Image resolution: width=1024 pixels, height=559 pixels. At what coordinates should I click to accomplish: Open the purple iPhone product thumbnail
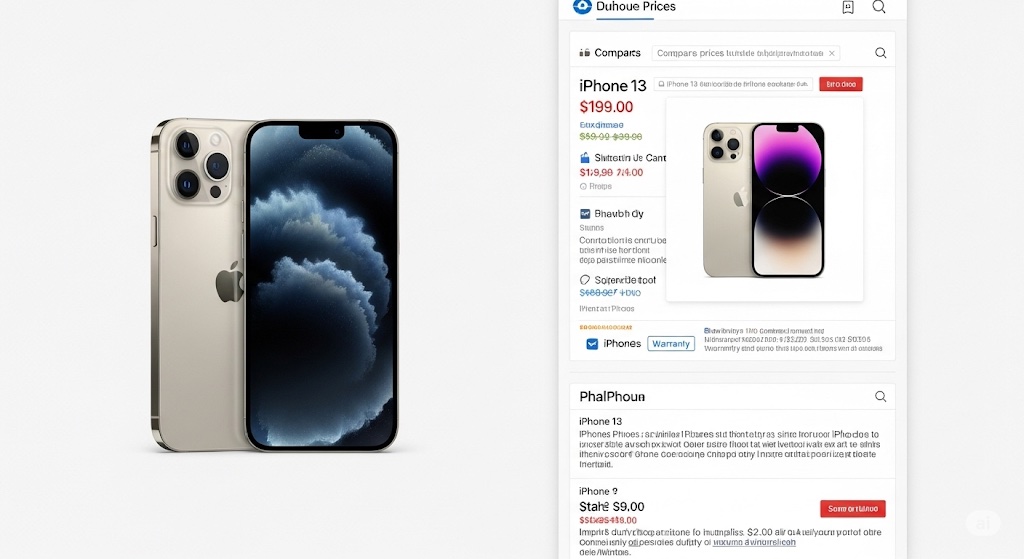(764, 199)
